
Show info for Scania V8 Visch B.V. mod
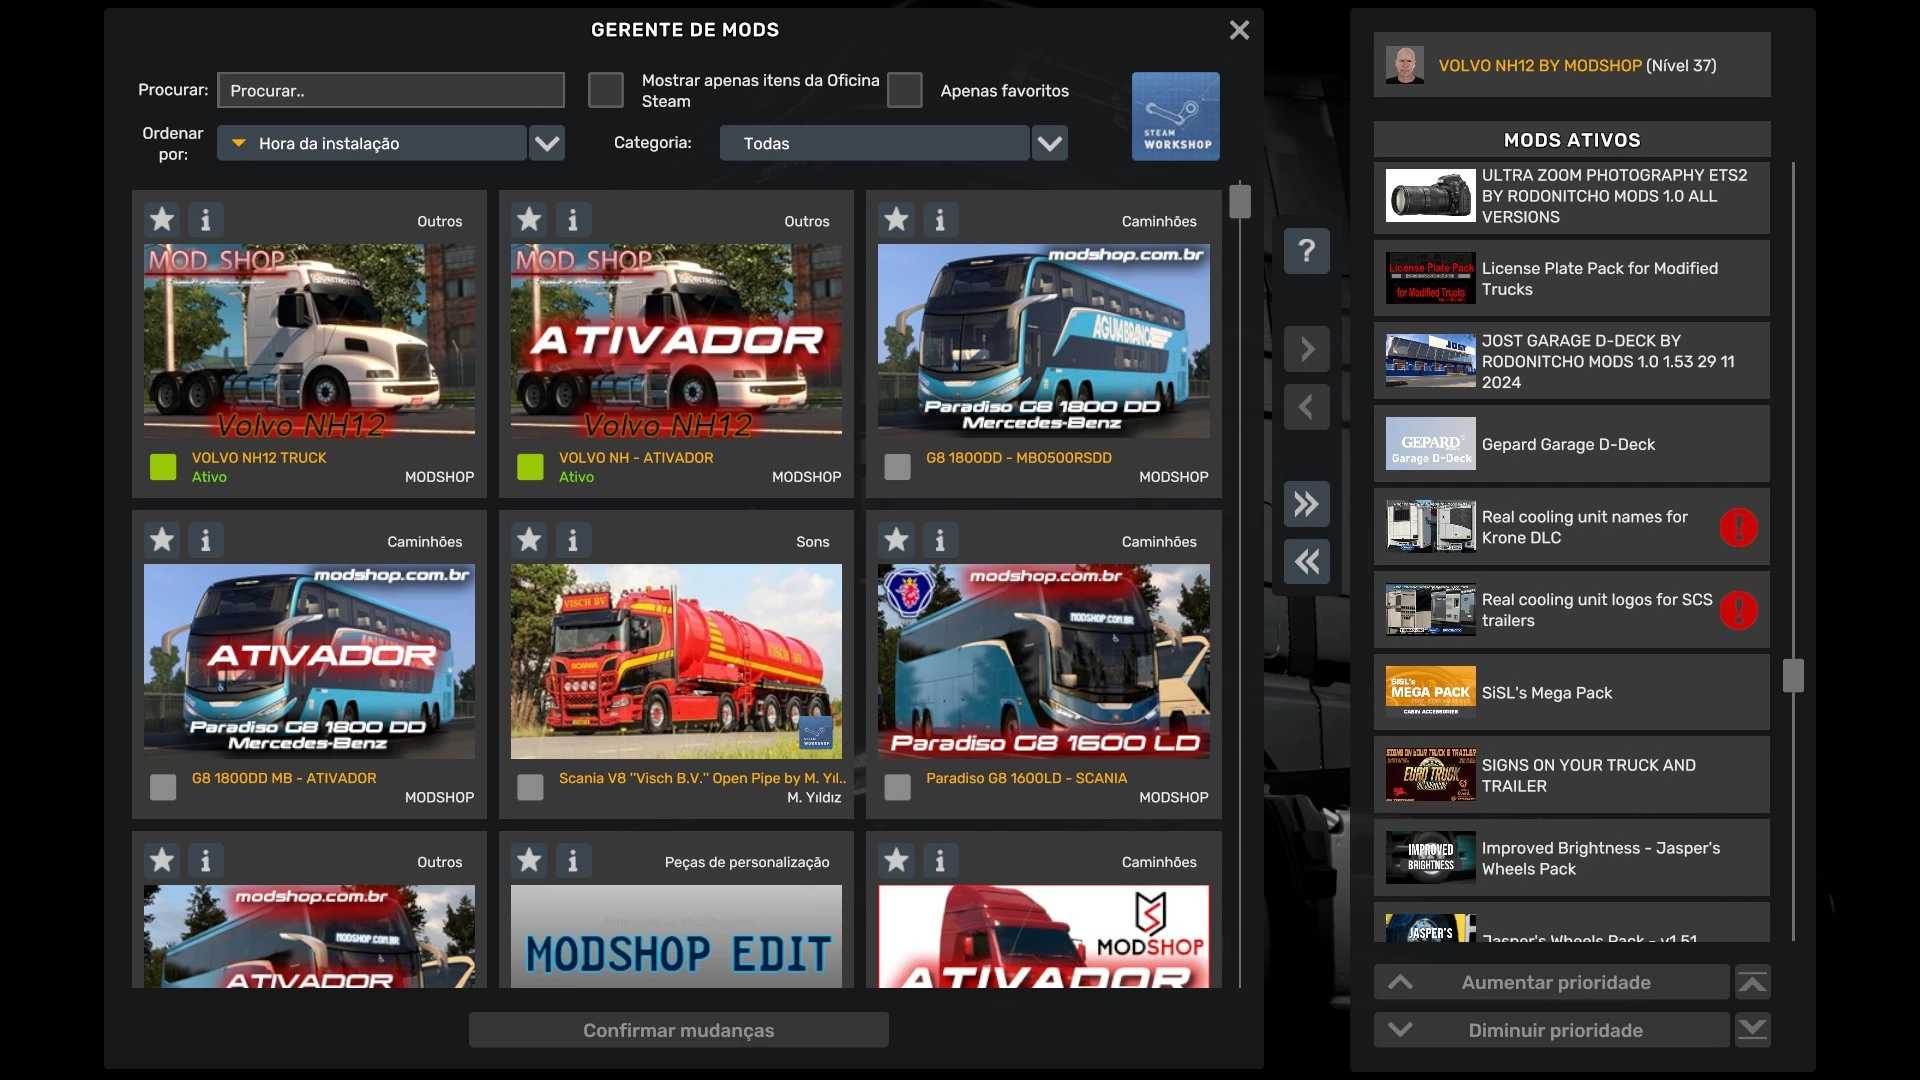[573, 540]
